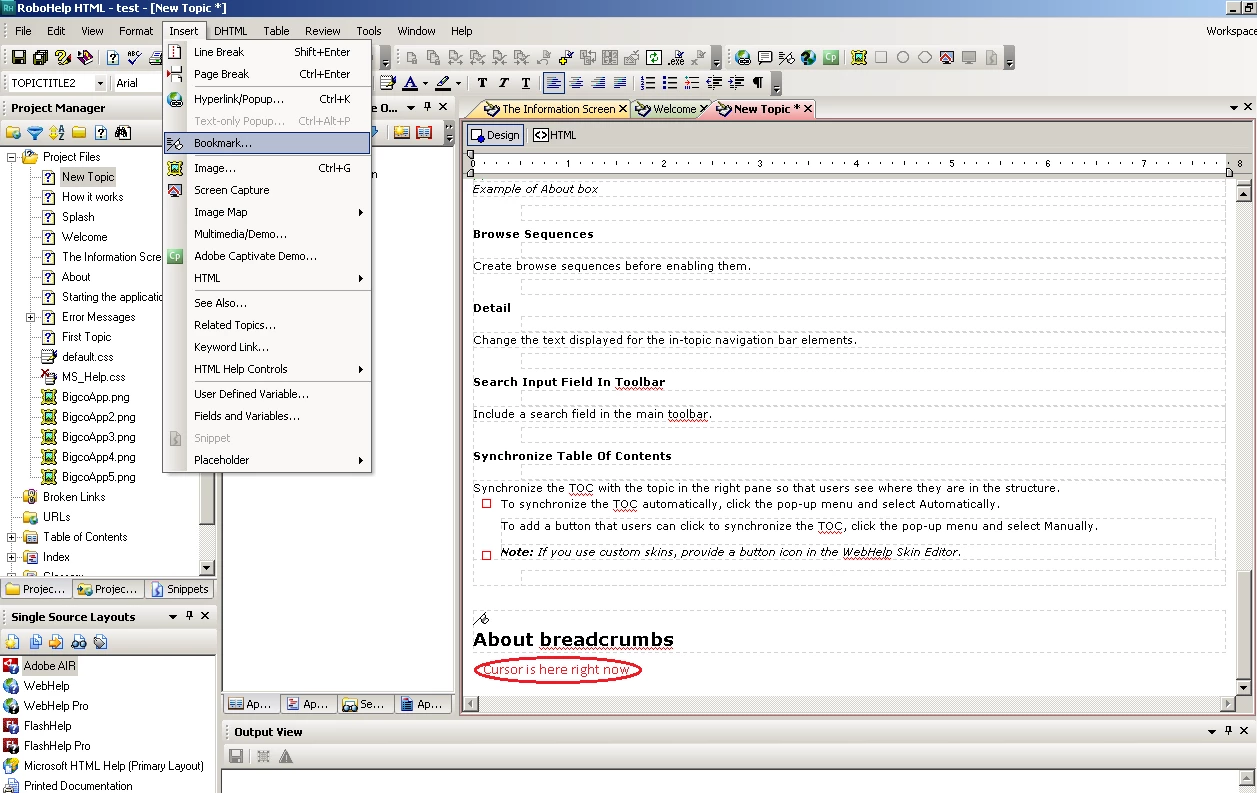
Task: Click the globe link hyperlink toolbar icon
Action: pos(743,58)
